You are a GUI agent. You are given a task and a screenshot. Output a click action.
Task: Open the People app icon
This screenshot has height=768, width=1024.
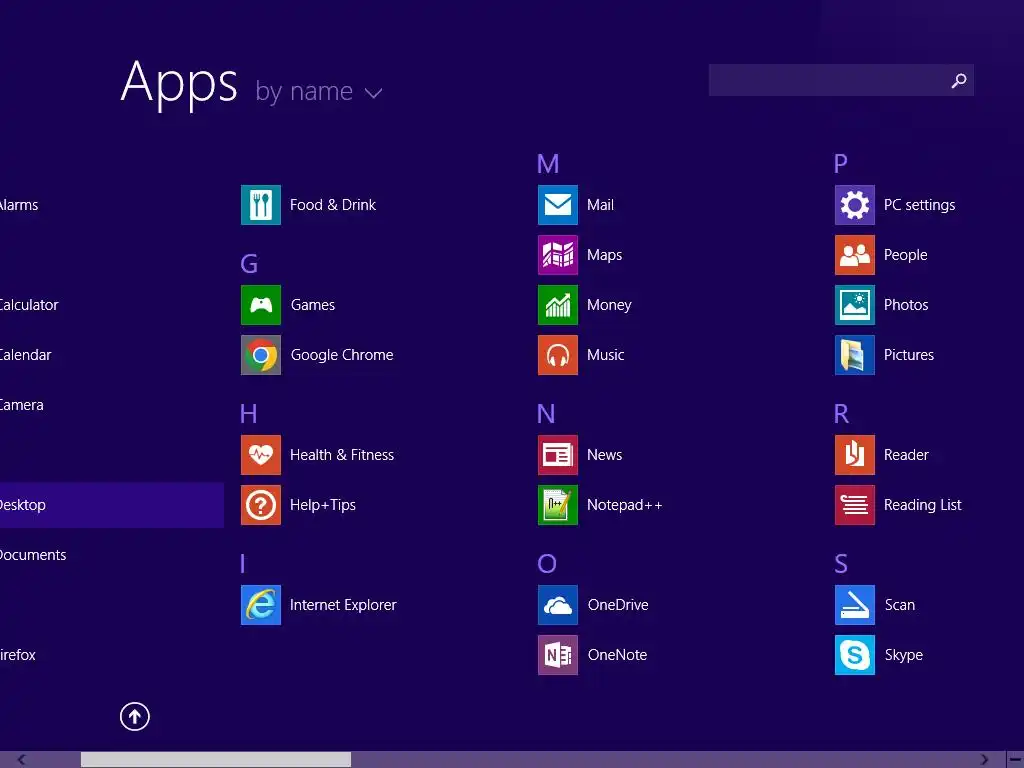tap(855, 255)
